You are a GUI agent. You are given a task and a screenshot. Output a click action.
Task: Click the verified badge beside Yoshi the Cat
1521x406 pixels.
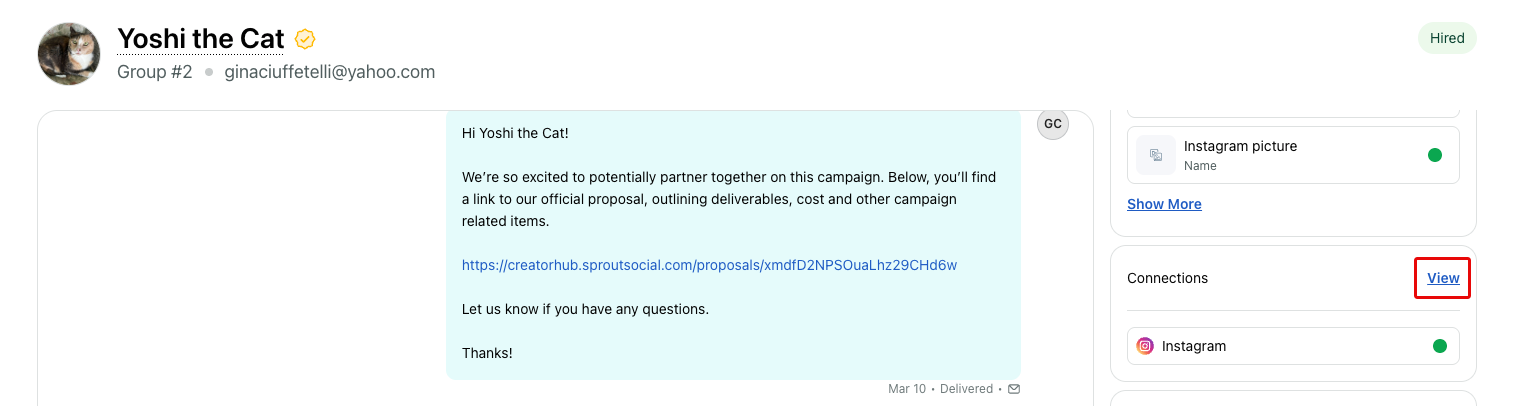pyautogui.click(x=305, y=40)
